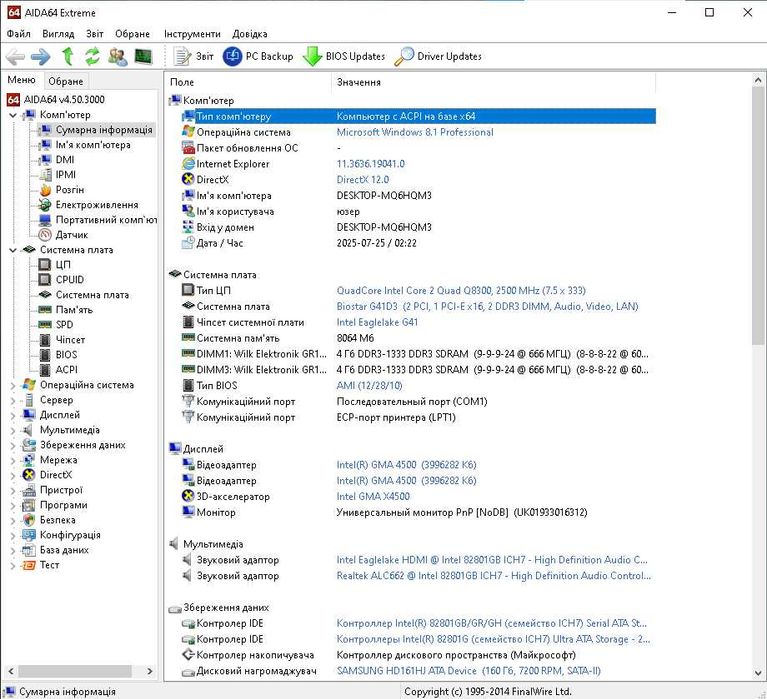Select BIOS in the tree

tap(58, 355)
